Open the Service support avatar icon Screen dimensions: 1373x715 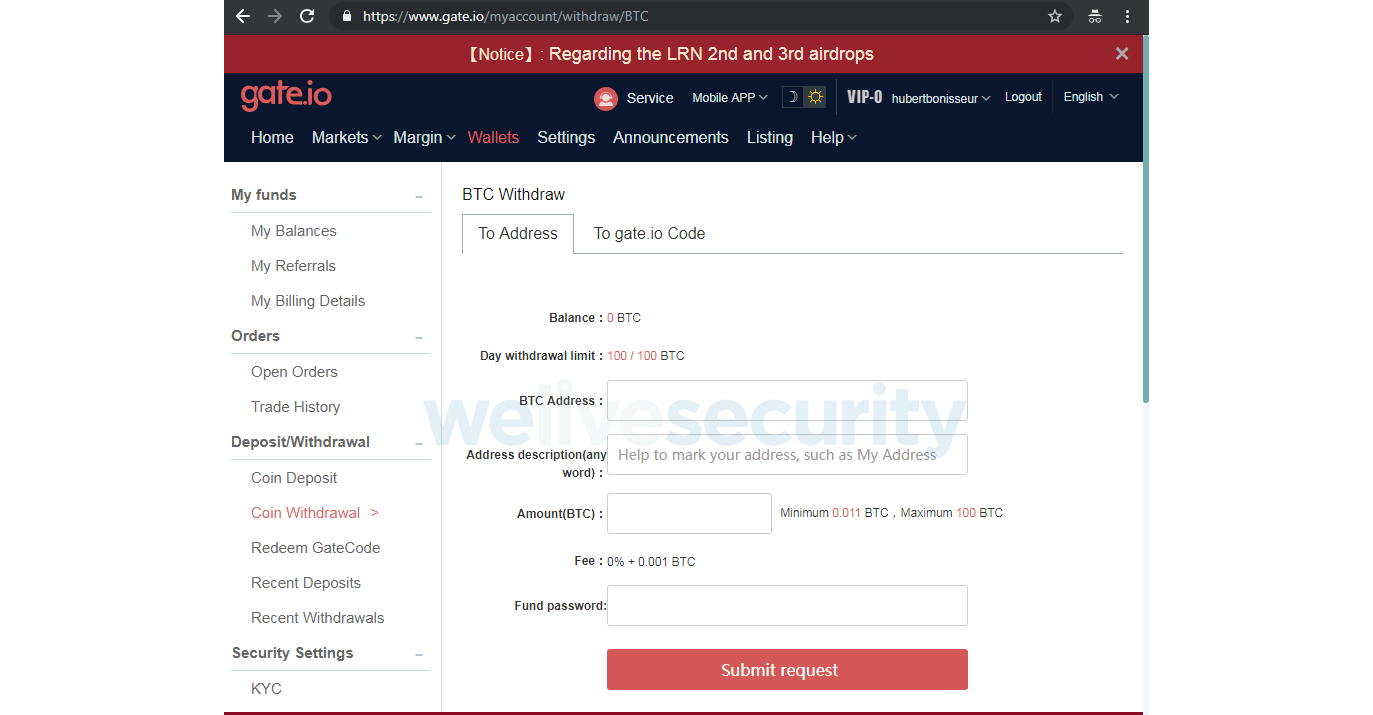(x=605, y=98)
